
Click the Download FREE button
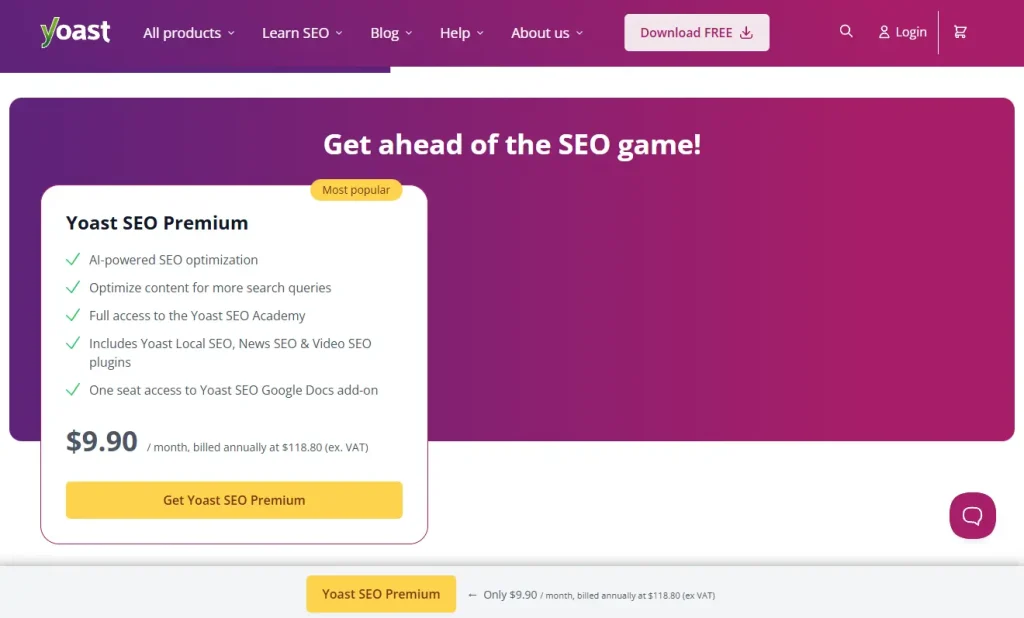[696, 32]
